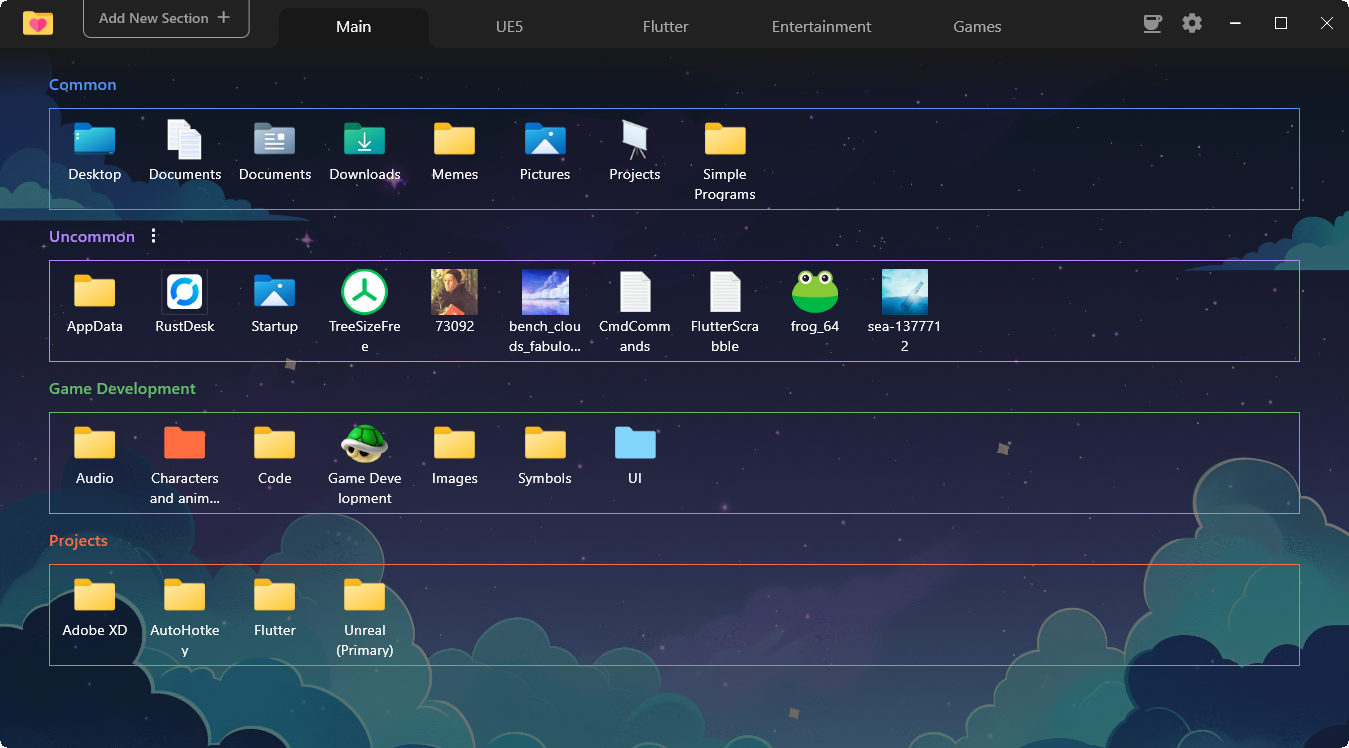Open the Code folder
Image resolution: width=1349 pixels, height=748 pixels.
tap(275, 457)
